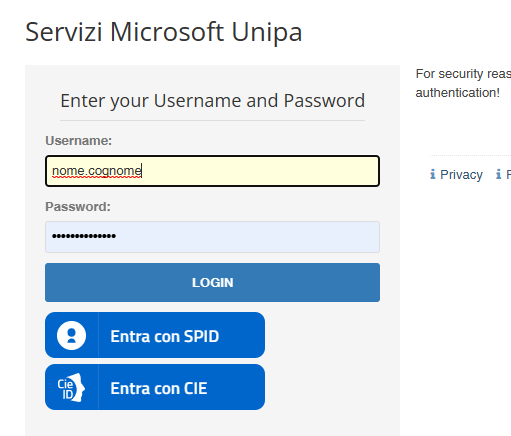Click the Username: label
Image resolution: width=511 pixels, height=436 pixels.
(79, 141)
